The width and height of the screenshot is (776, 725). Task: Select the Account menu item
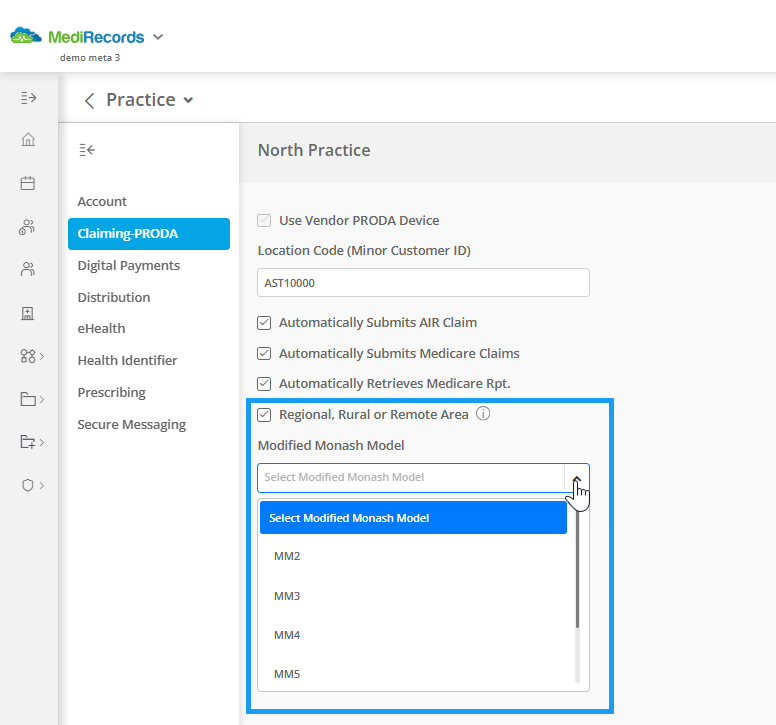tap(102, 201)
